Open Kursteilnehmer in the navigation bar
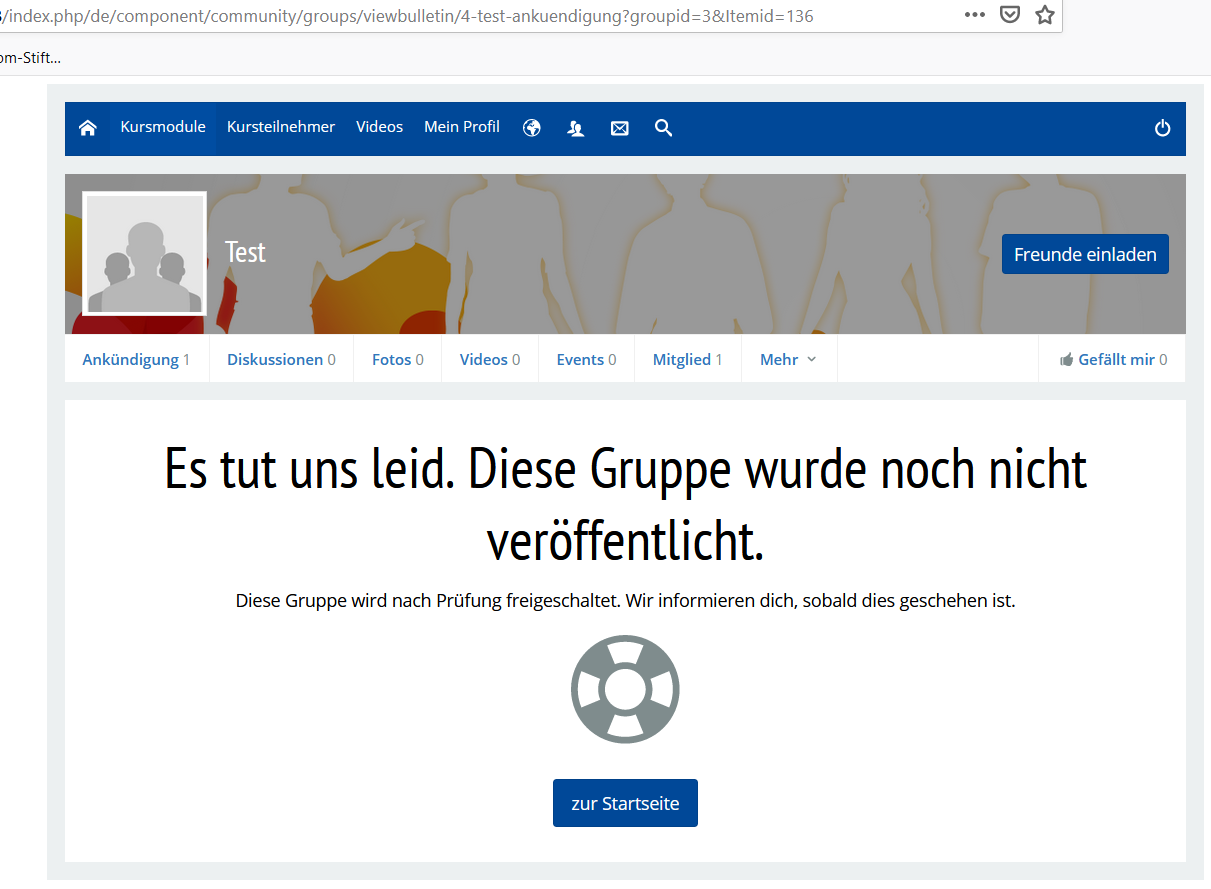The height and width of the screenshot is (889, 1211). tap(281, 127)
